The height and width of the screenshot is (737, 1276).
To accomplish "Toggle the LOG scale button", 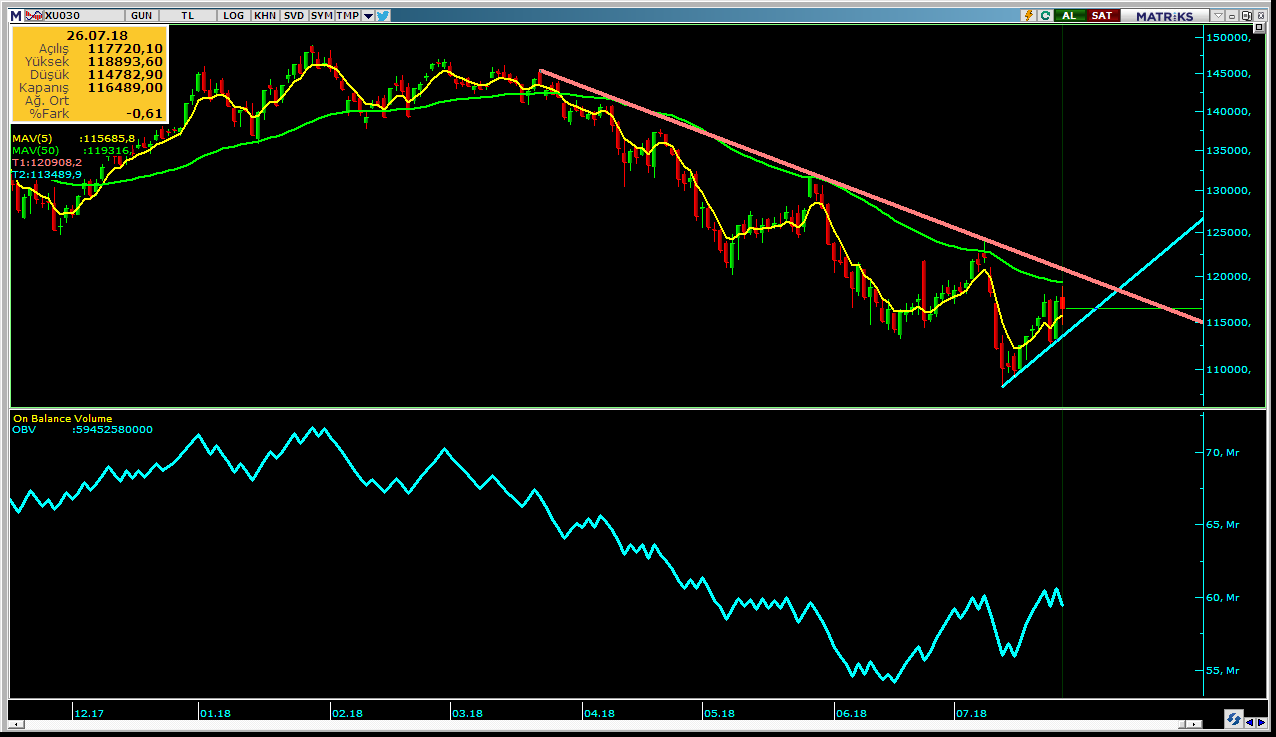I will 234,15.
